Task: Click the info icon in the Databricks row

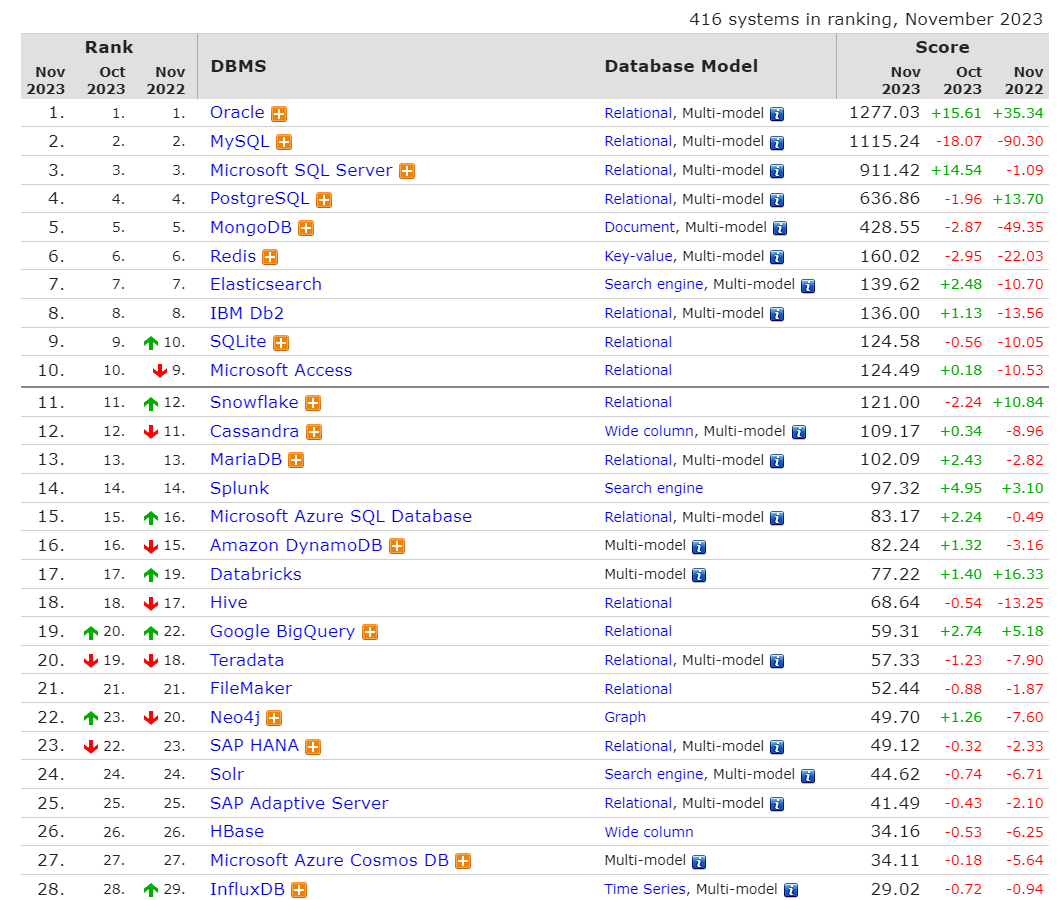Action: [x=699, y=575]
